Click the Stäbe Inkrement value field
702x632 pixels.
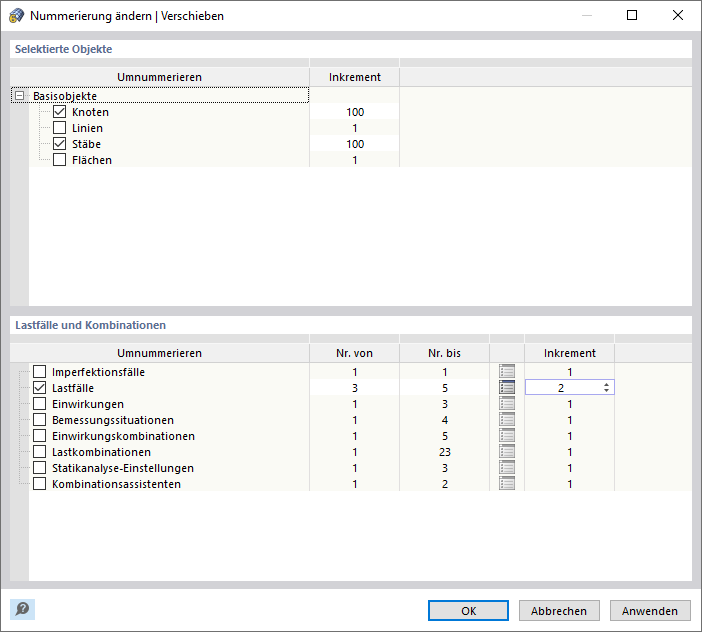pyautogui.click(x=355, y=144)
